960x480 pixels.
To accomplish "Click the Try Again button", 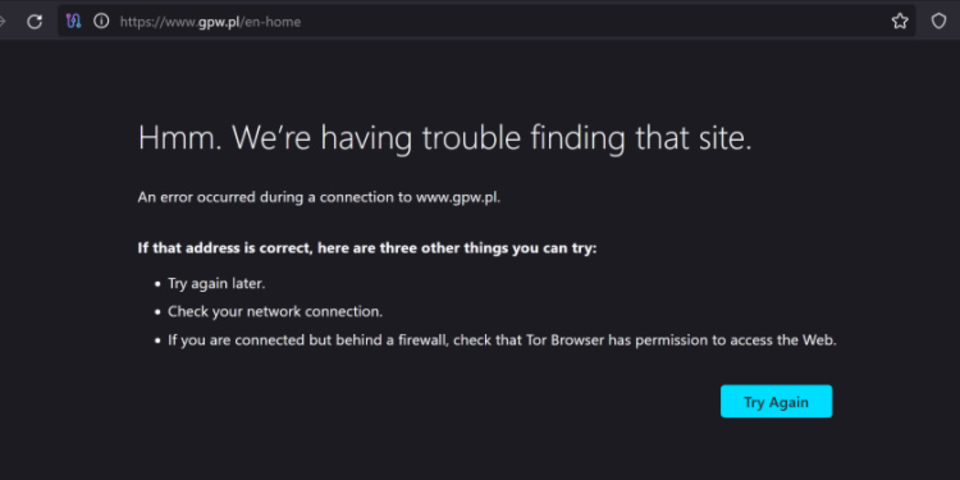I will pos(776,402).
